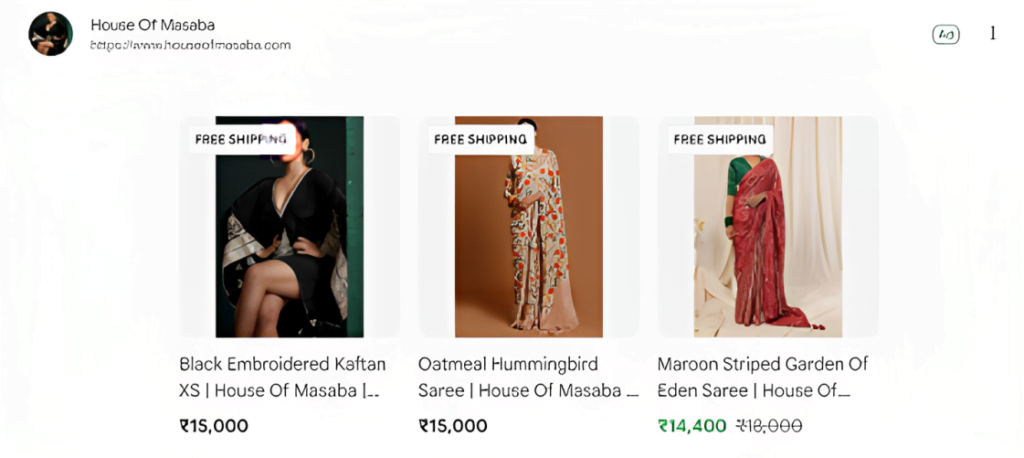This screenshot has width=1024, height=458.
Task: Click the Black Embroidered Kaftan XS title
Action: [282, 377]
